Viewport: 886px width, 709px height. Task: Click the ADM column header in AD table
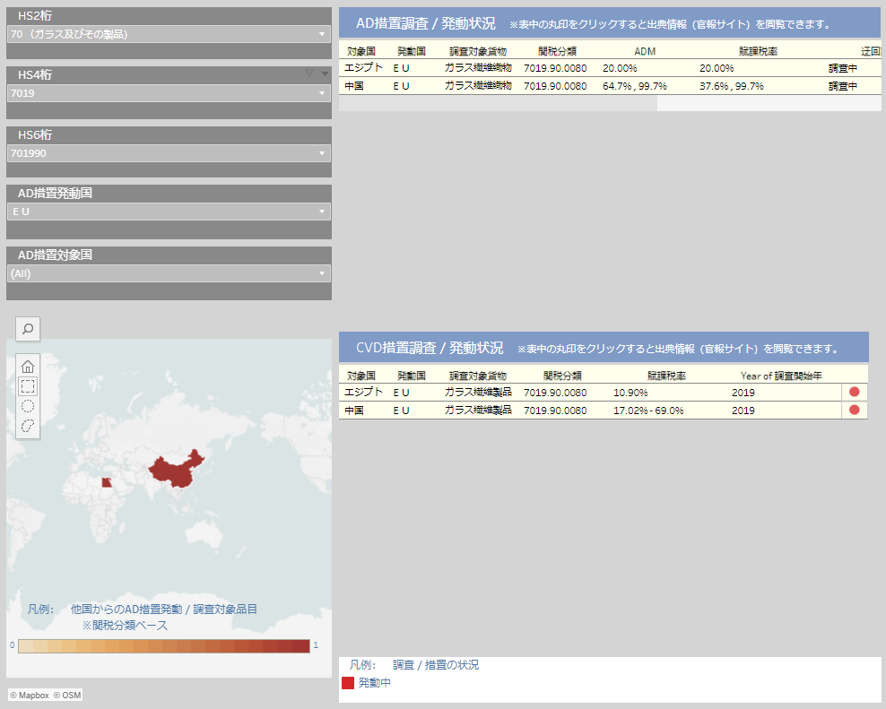(645, 51)
